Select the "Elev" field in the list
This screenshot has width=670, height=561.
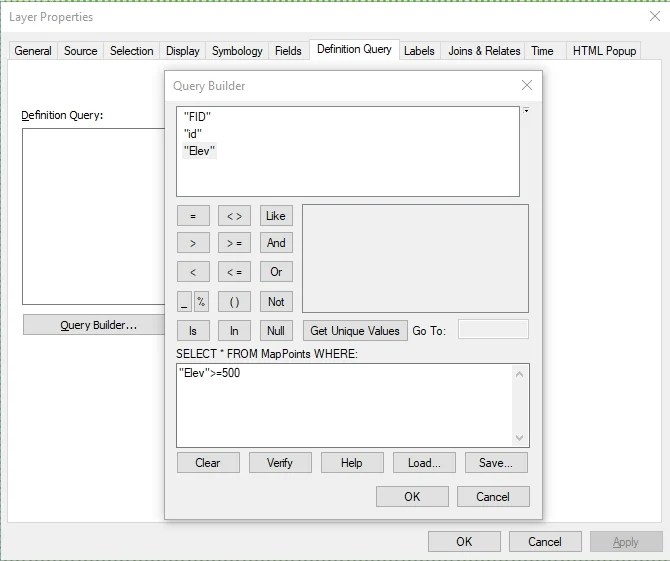pyautogui.click(x=200, y=151)
